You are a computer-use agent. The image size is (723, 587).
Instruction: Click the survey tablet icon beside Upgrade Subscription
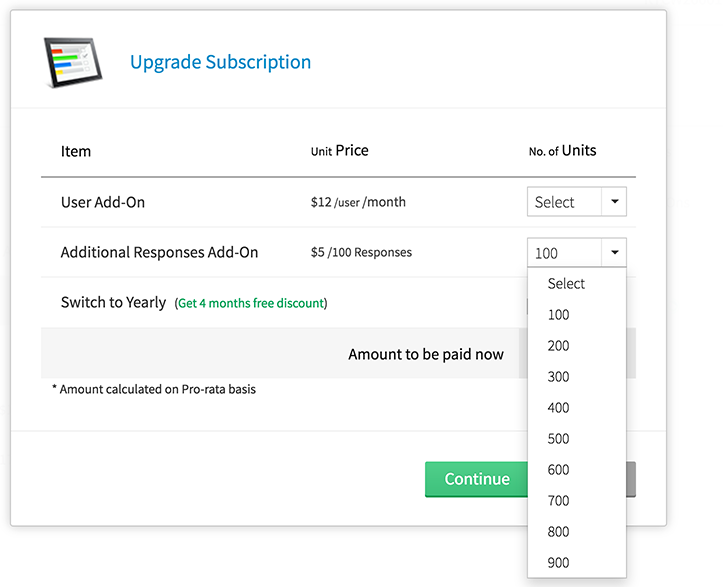[x=75, y=62]
